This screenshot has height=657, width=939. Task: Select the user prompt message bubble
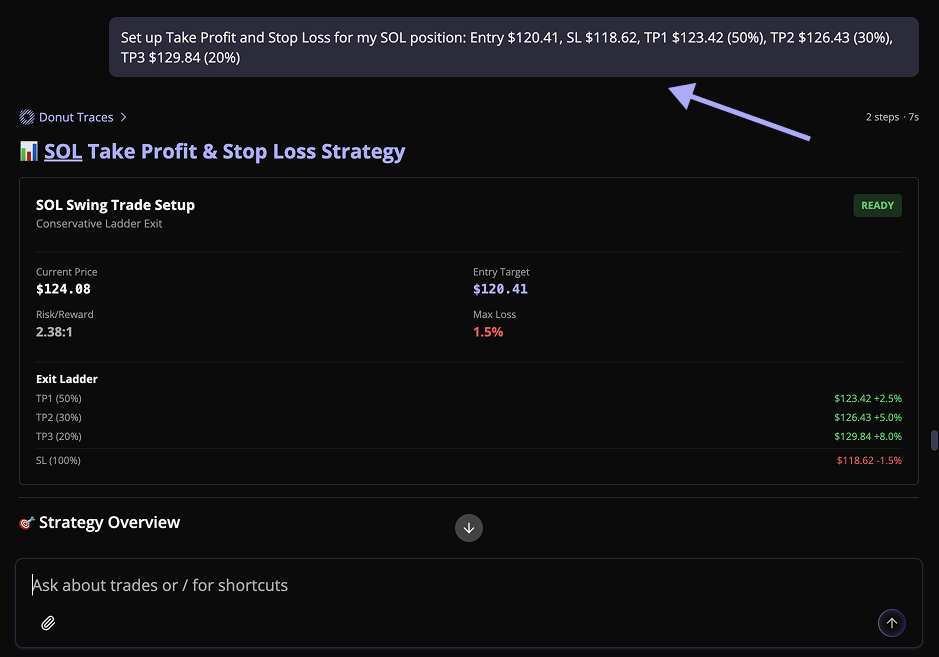[x=513, y=47]
